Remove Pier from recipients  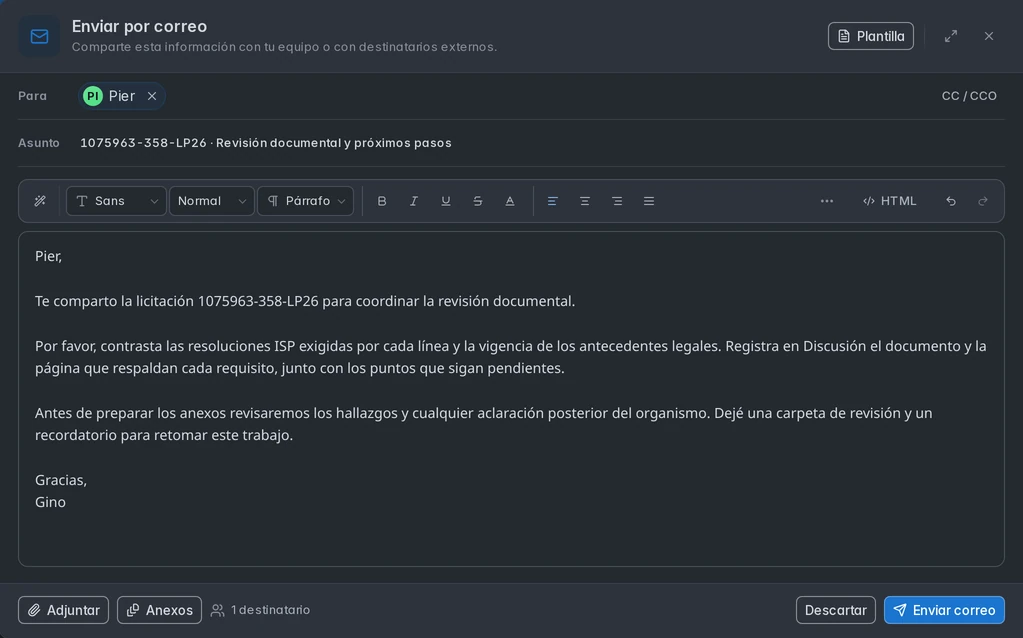click(x=152, y=96)
